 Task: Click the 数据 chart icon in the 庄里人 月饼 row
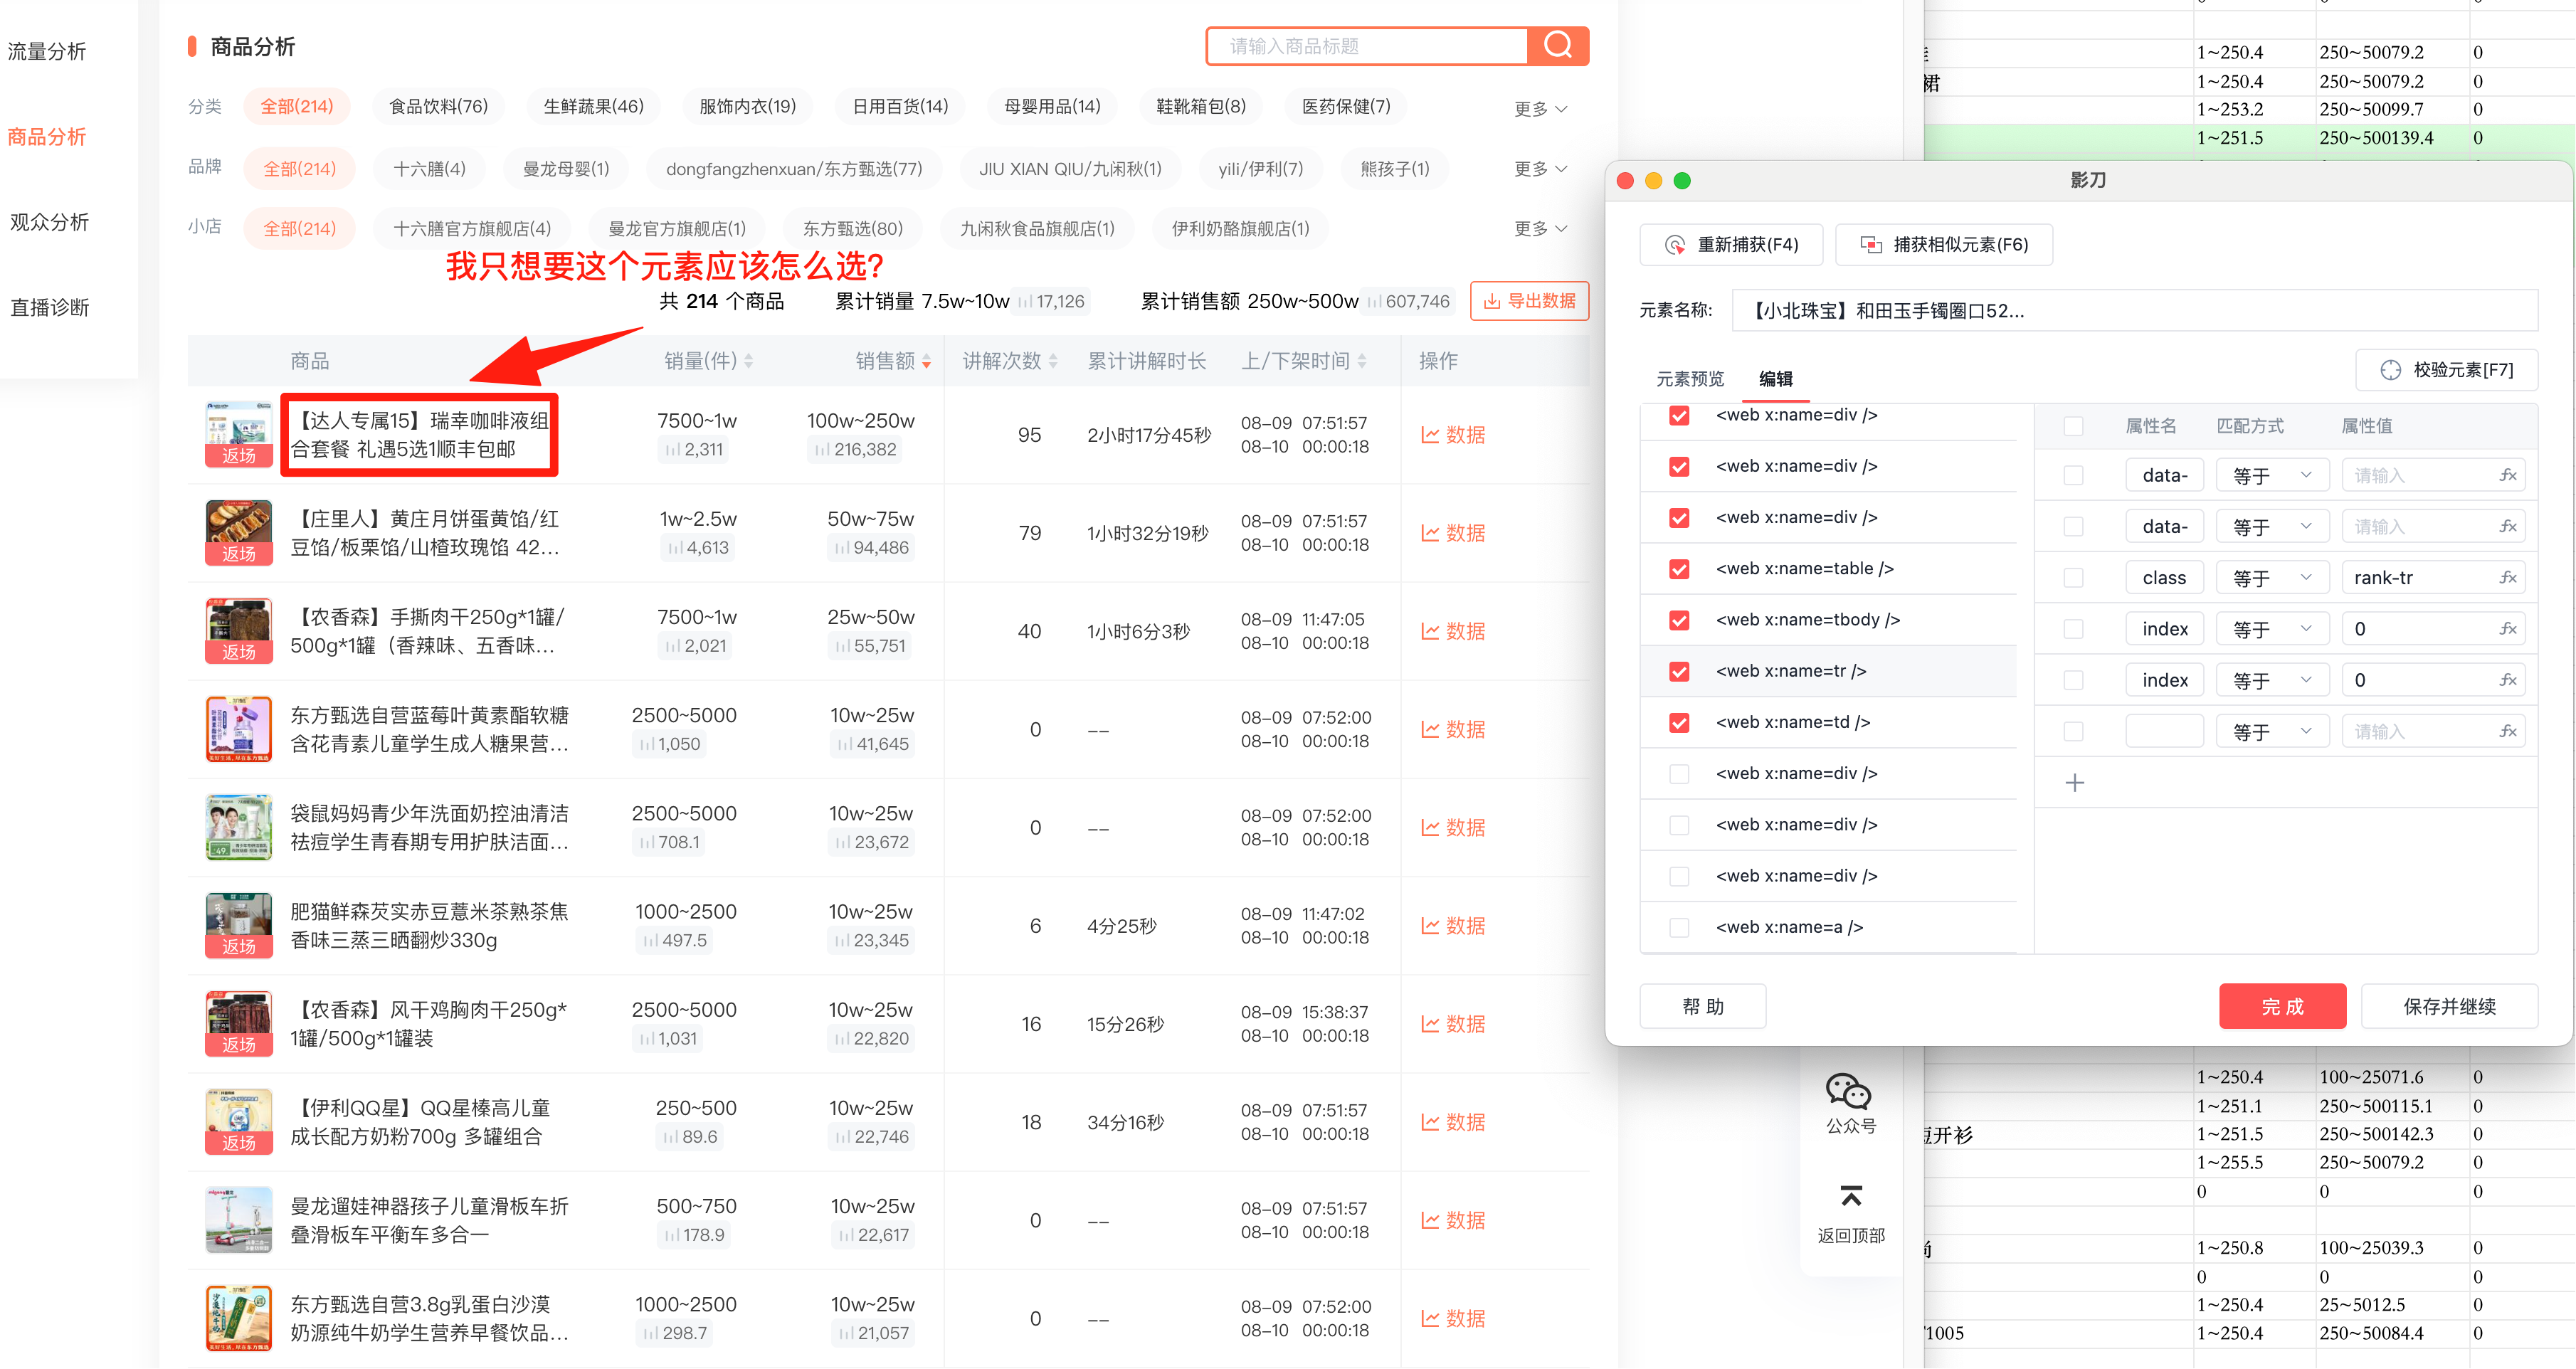click(x=1430, y=533)
